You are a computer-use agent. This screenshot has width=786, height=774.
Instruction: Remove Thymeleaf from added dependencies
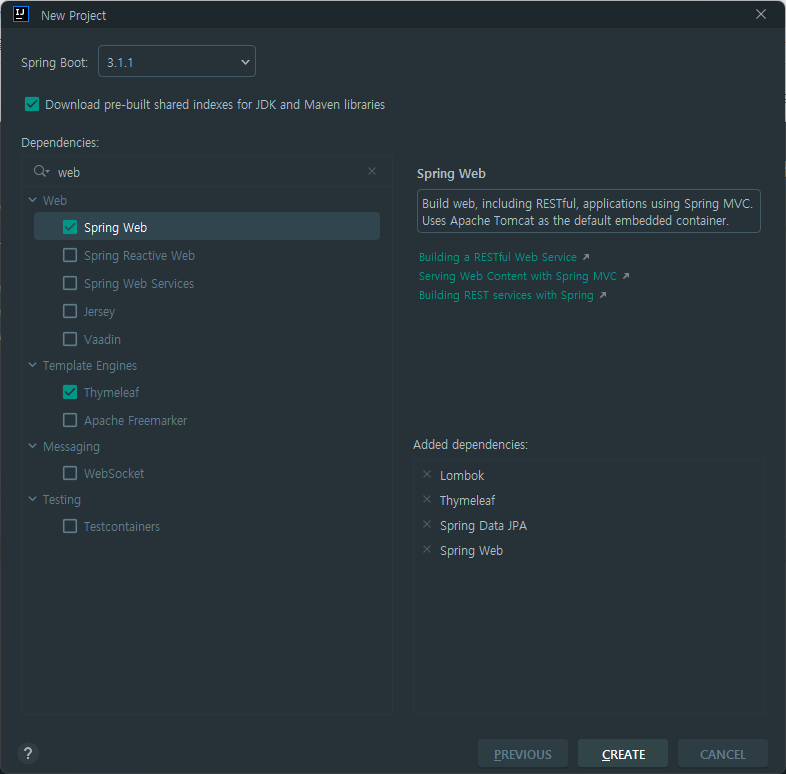click(427, 499)
